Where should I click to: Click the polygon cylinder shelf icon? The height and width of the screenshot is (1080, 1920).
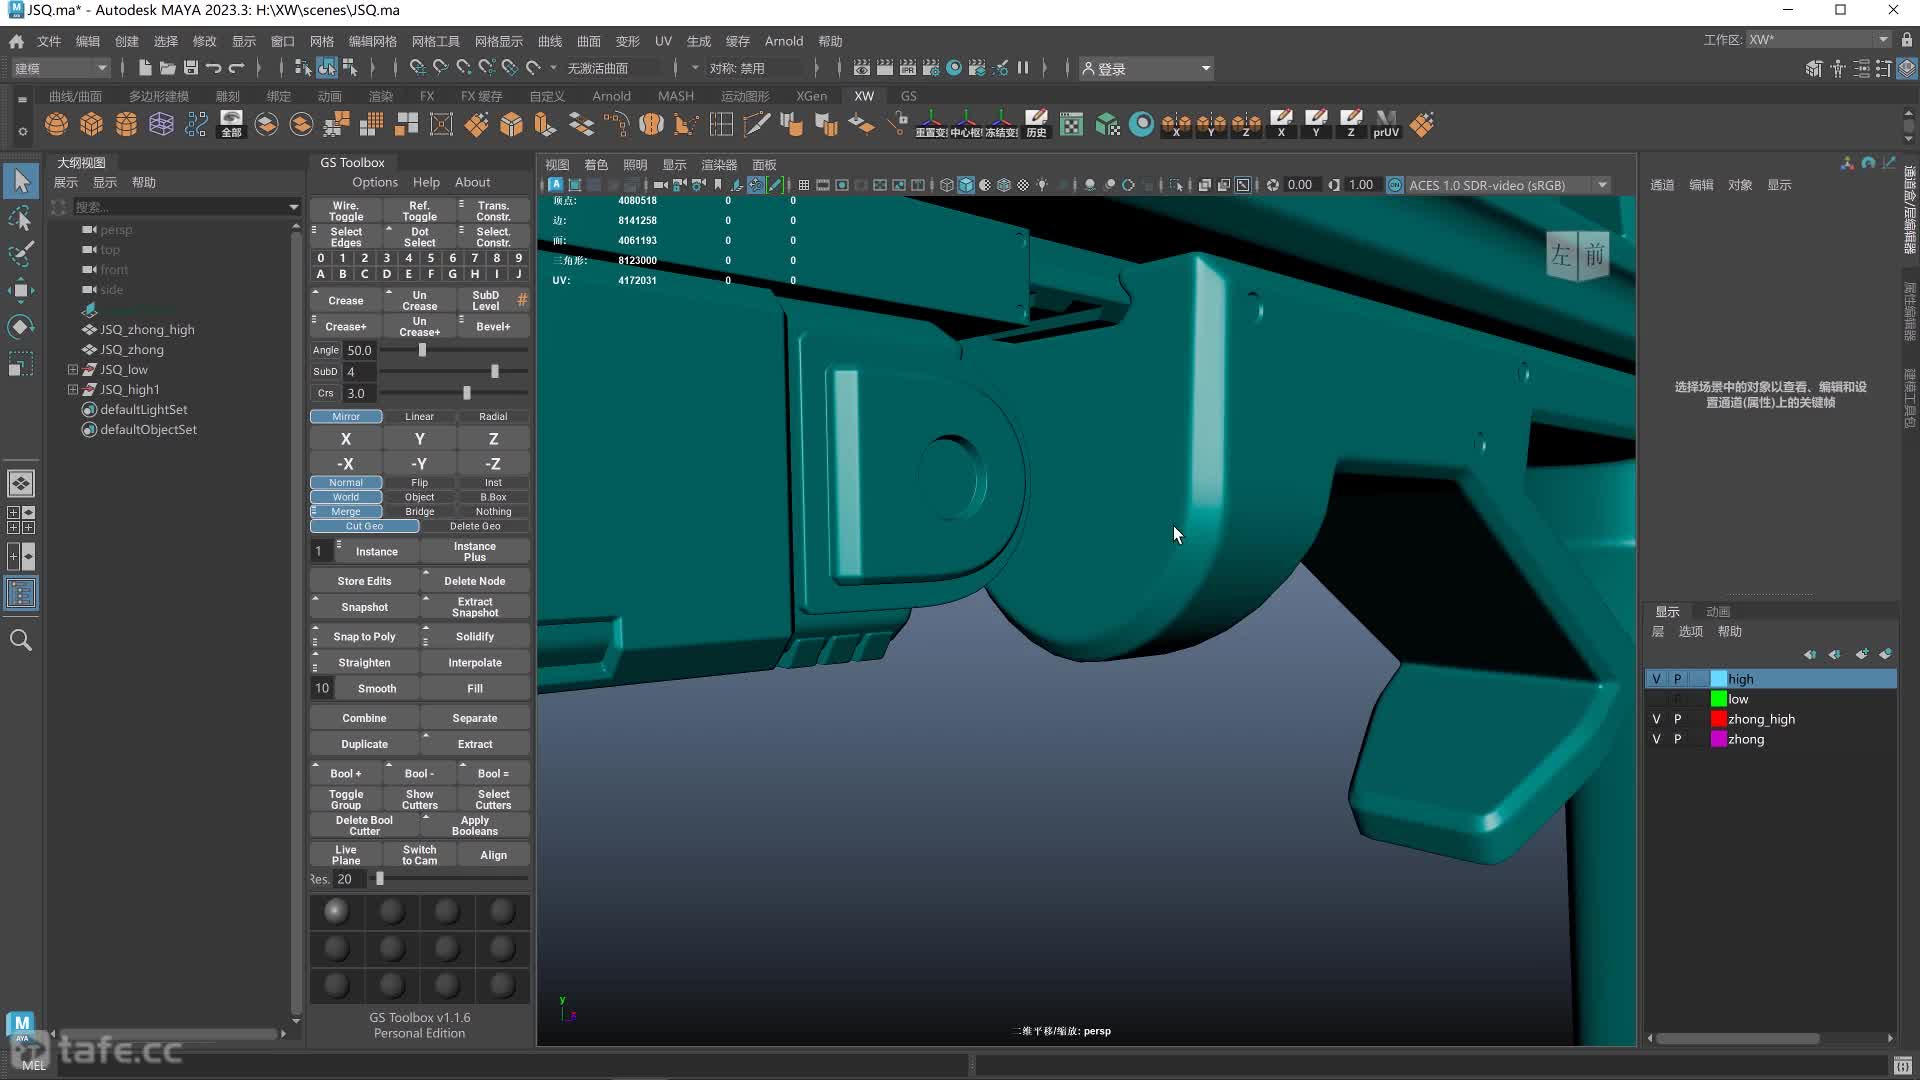[126, 124]
